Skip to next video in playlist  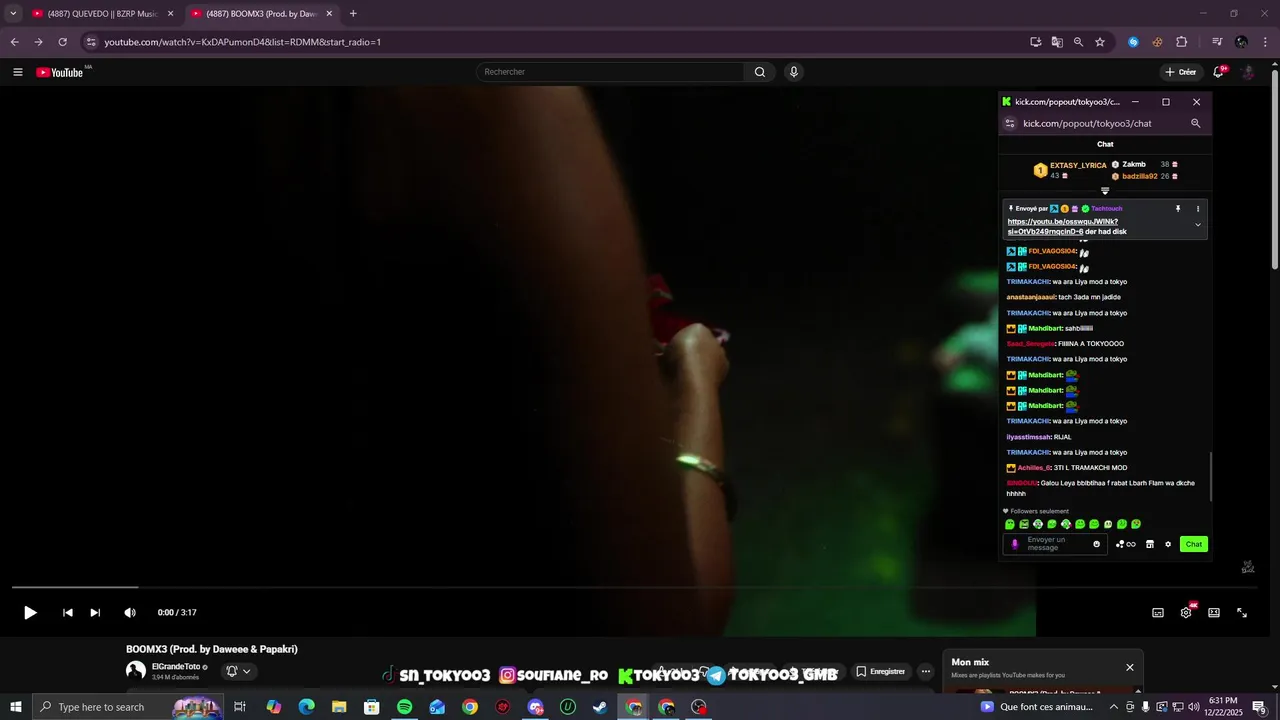tap(95, 613)
